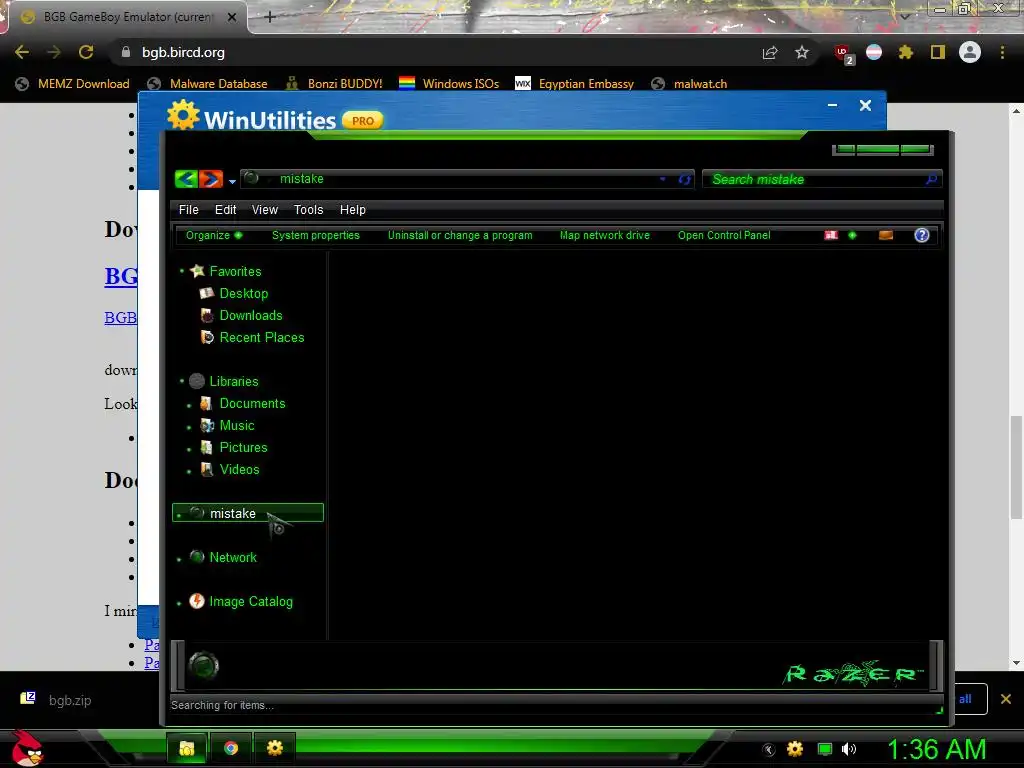Open the Chrome profile avatar
This screenshot has height=768, width=1024.
tap(970, 52)
